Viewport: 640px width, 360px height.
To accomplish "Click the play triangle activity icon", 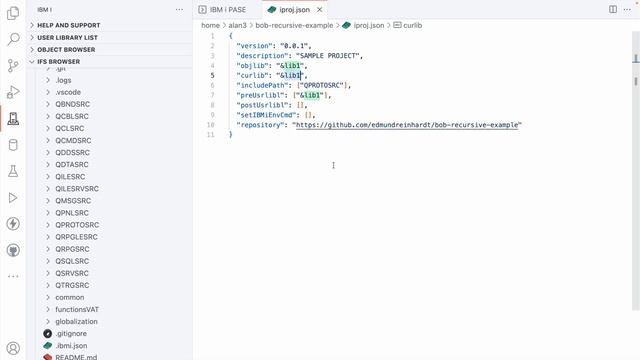I will click(13, 198).
